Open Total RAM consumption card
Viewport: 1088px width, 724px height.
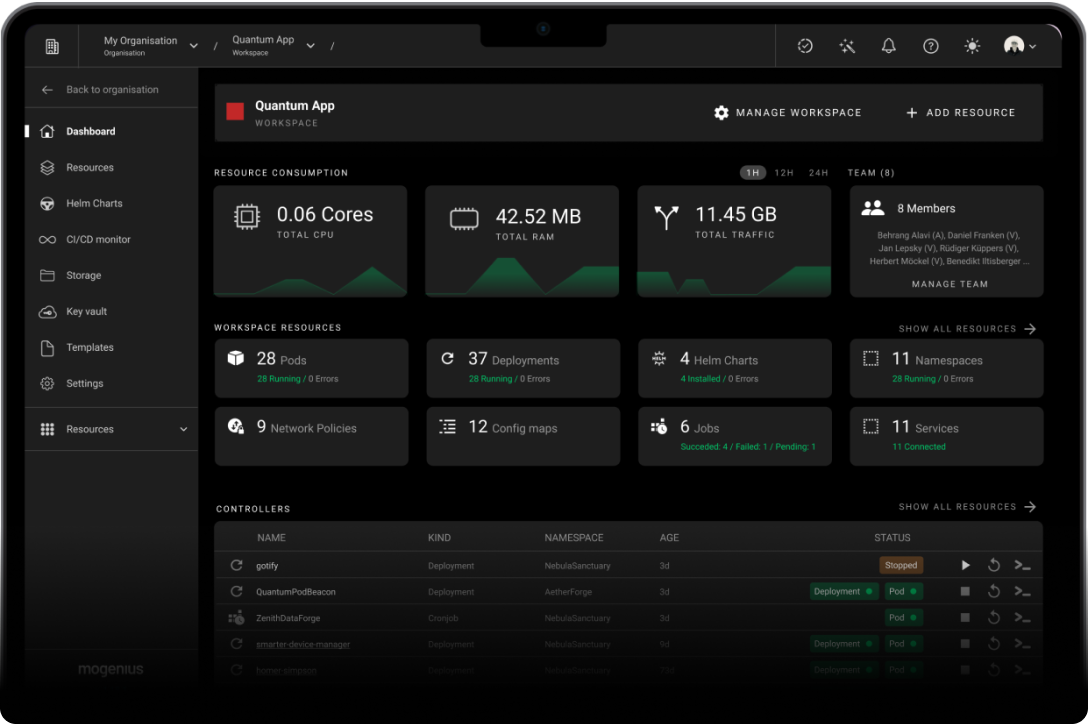coord(522,241)
